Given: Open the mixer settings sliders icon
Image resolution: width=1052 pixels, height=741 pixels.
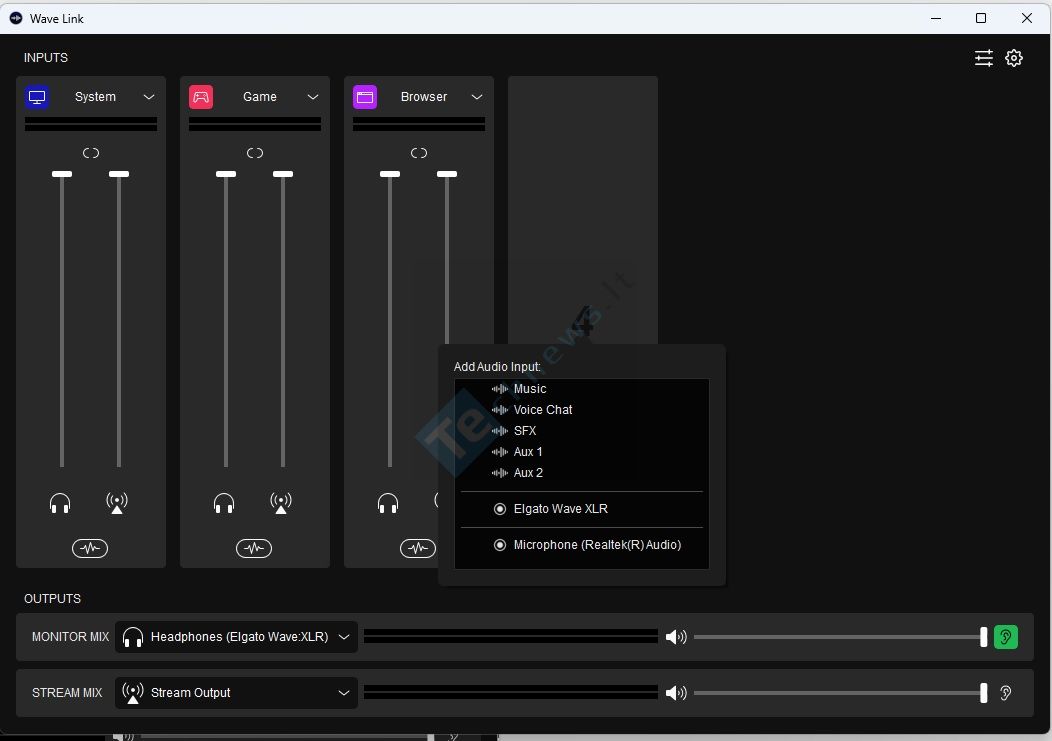Looking at the screenshot, I should 984,58.
